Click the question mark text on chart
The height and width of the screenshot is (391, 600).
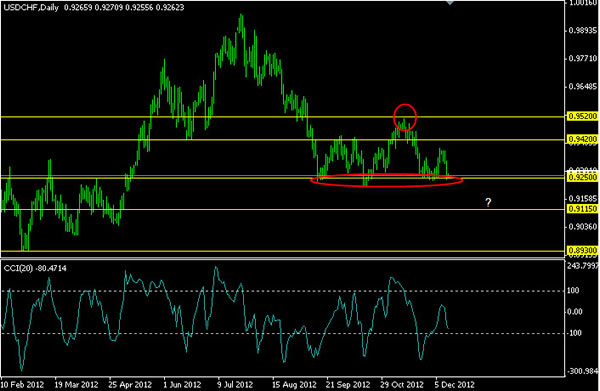pos(488,202)
